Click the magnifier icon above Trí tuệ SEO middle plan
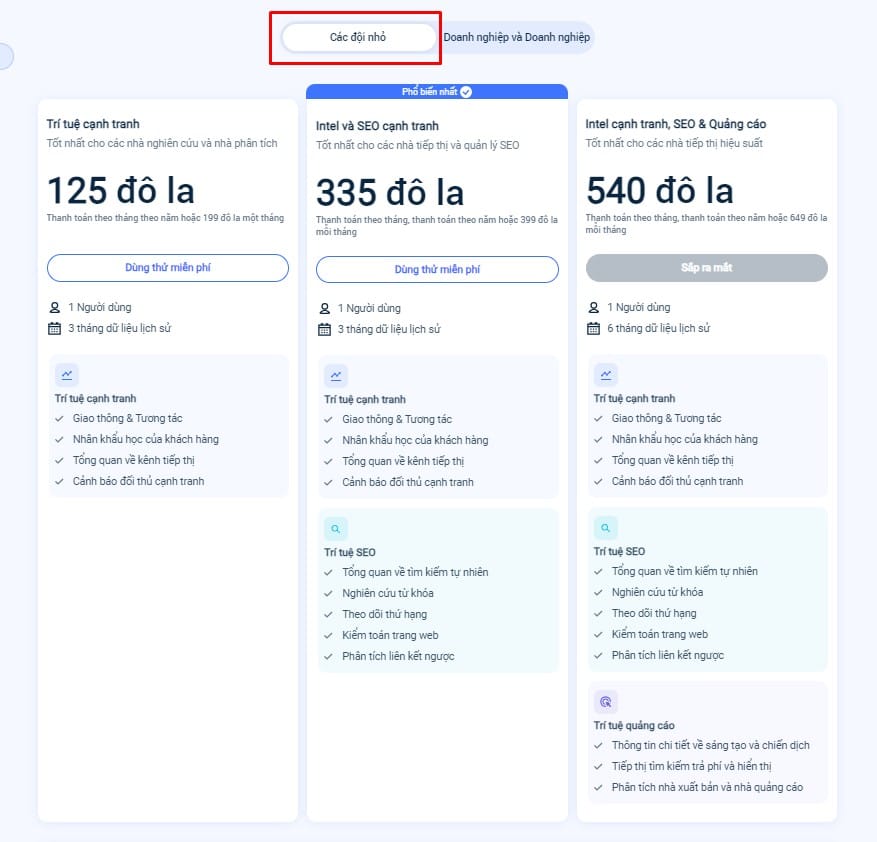Image resolution: width=877 pixels, height=842 pixels. click(x=335, y=527)
